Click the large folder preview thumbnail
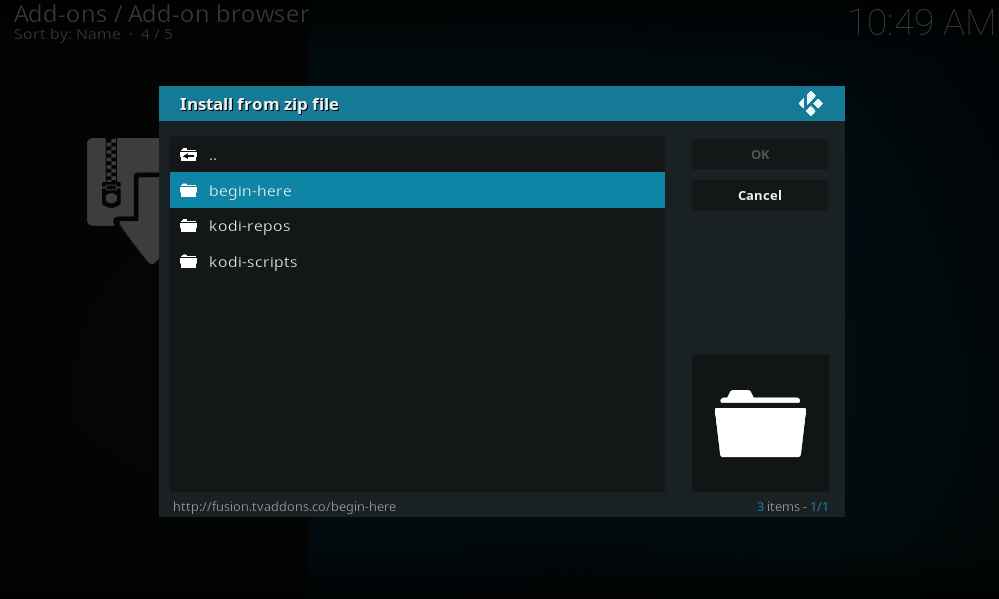The height and width of the screenshot is (599, 999). 761,422
